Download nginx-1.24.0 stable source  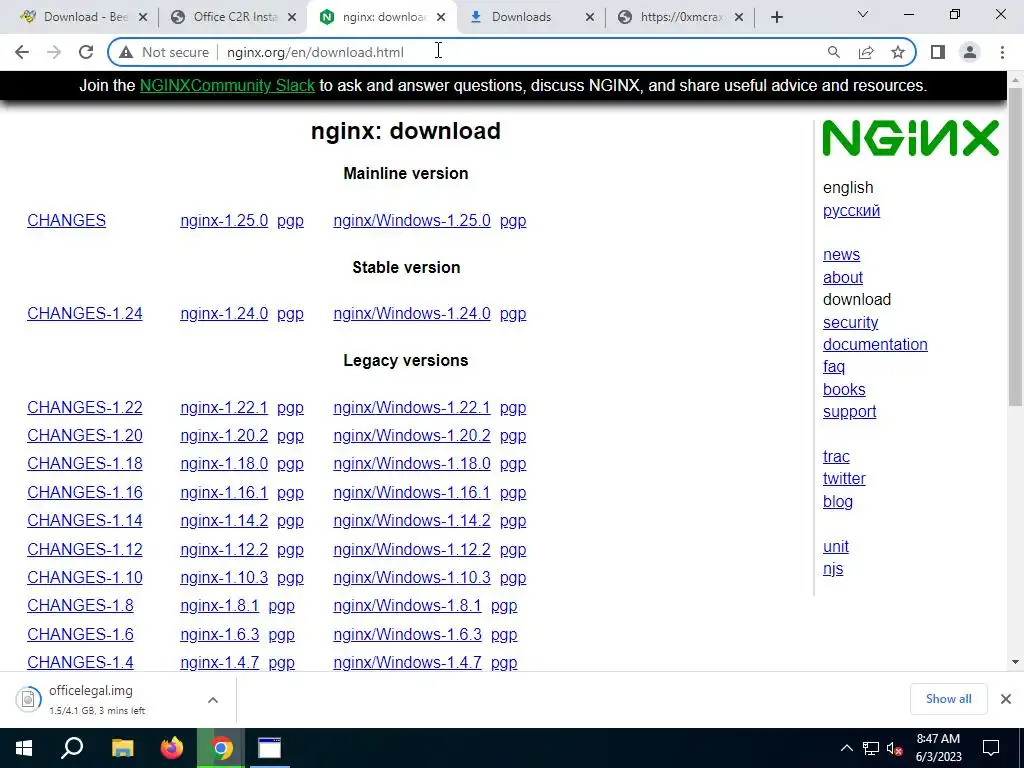pos(224,313)
